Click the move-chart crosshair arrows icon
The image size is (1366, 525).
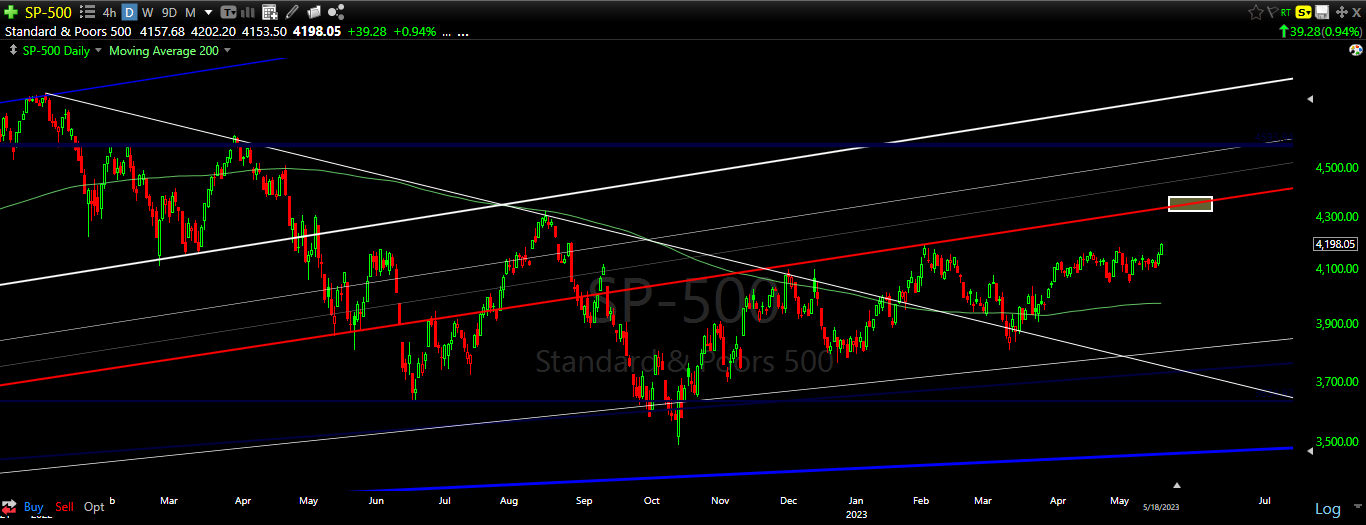[1342, 12]
